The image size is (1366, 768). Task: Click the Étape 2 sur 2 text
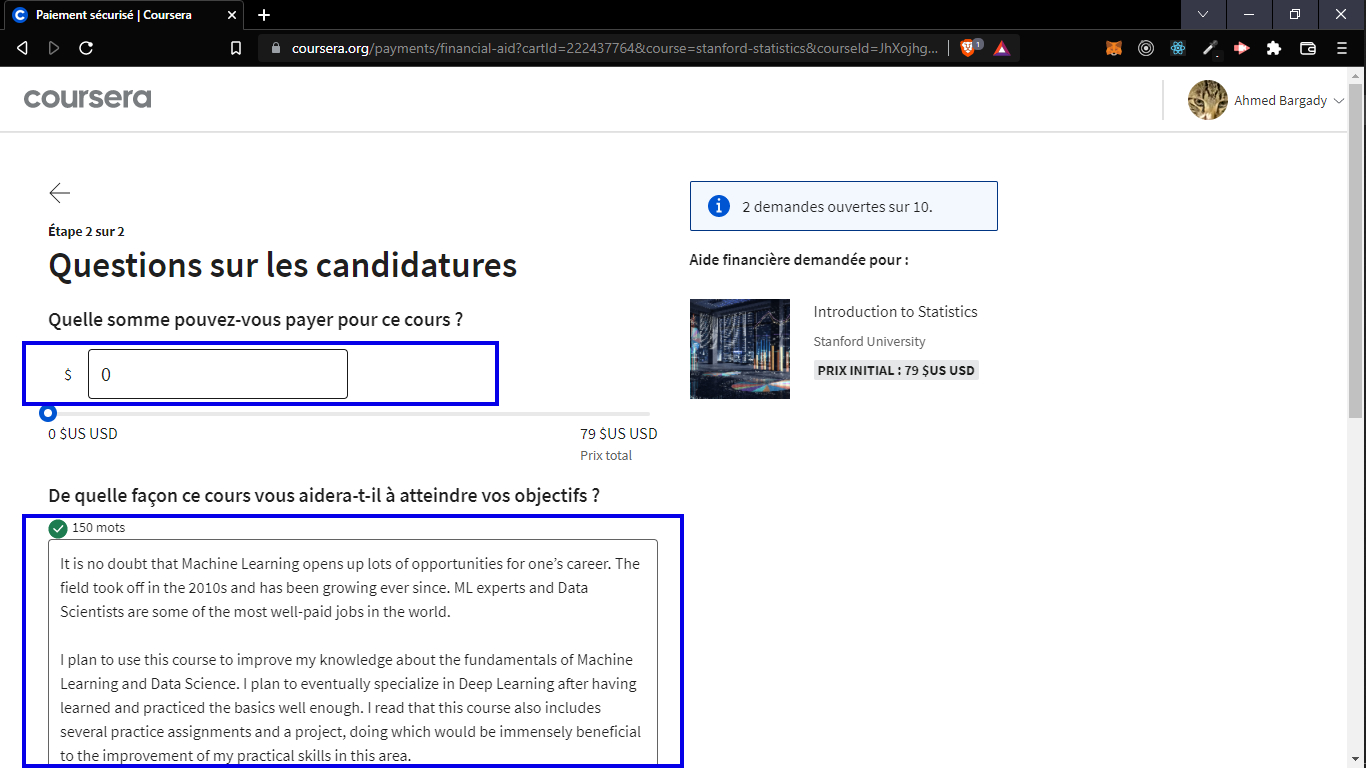coord(86,231)
